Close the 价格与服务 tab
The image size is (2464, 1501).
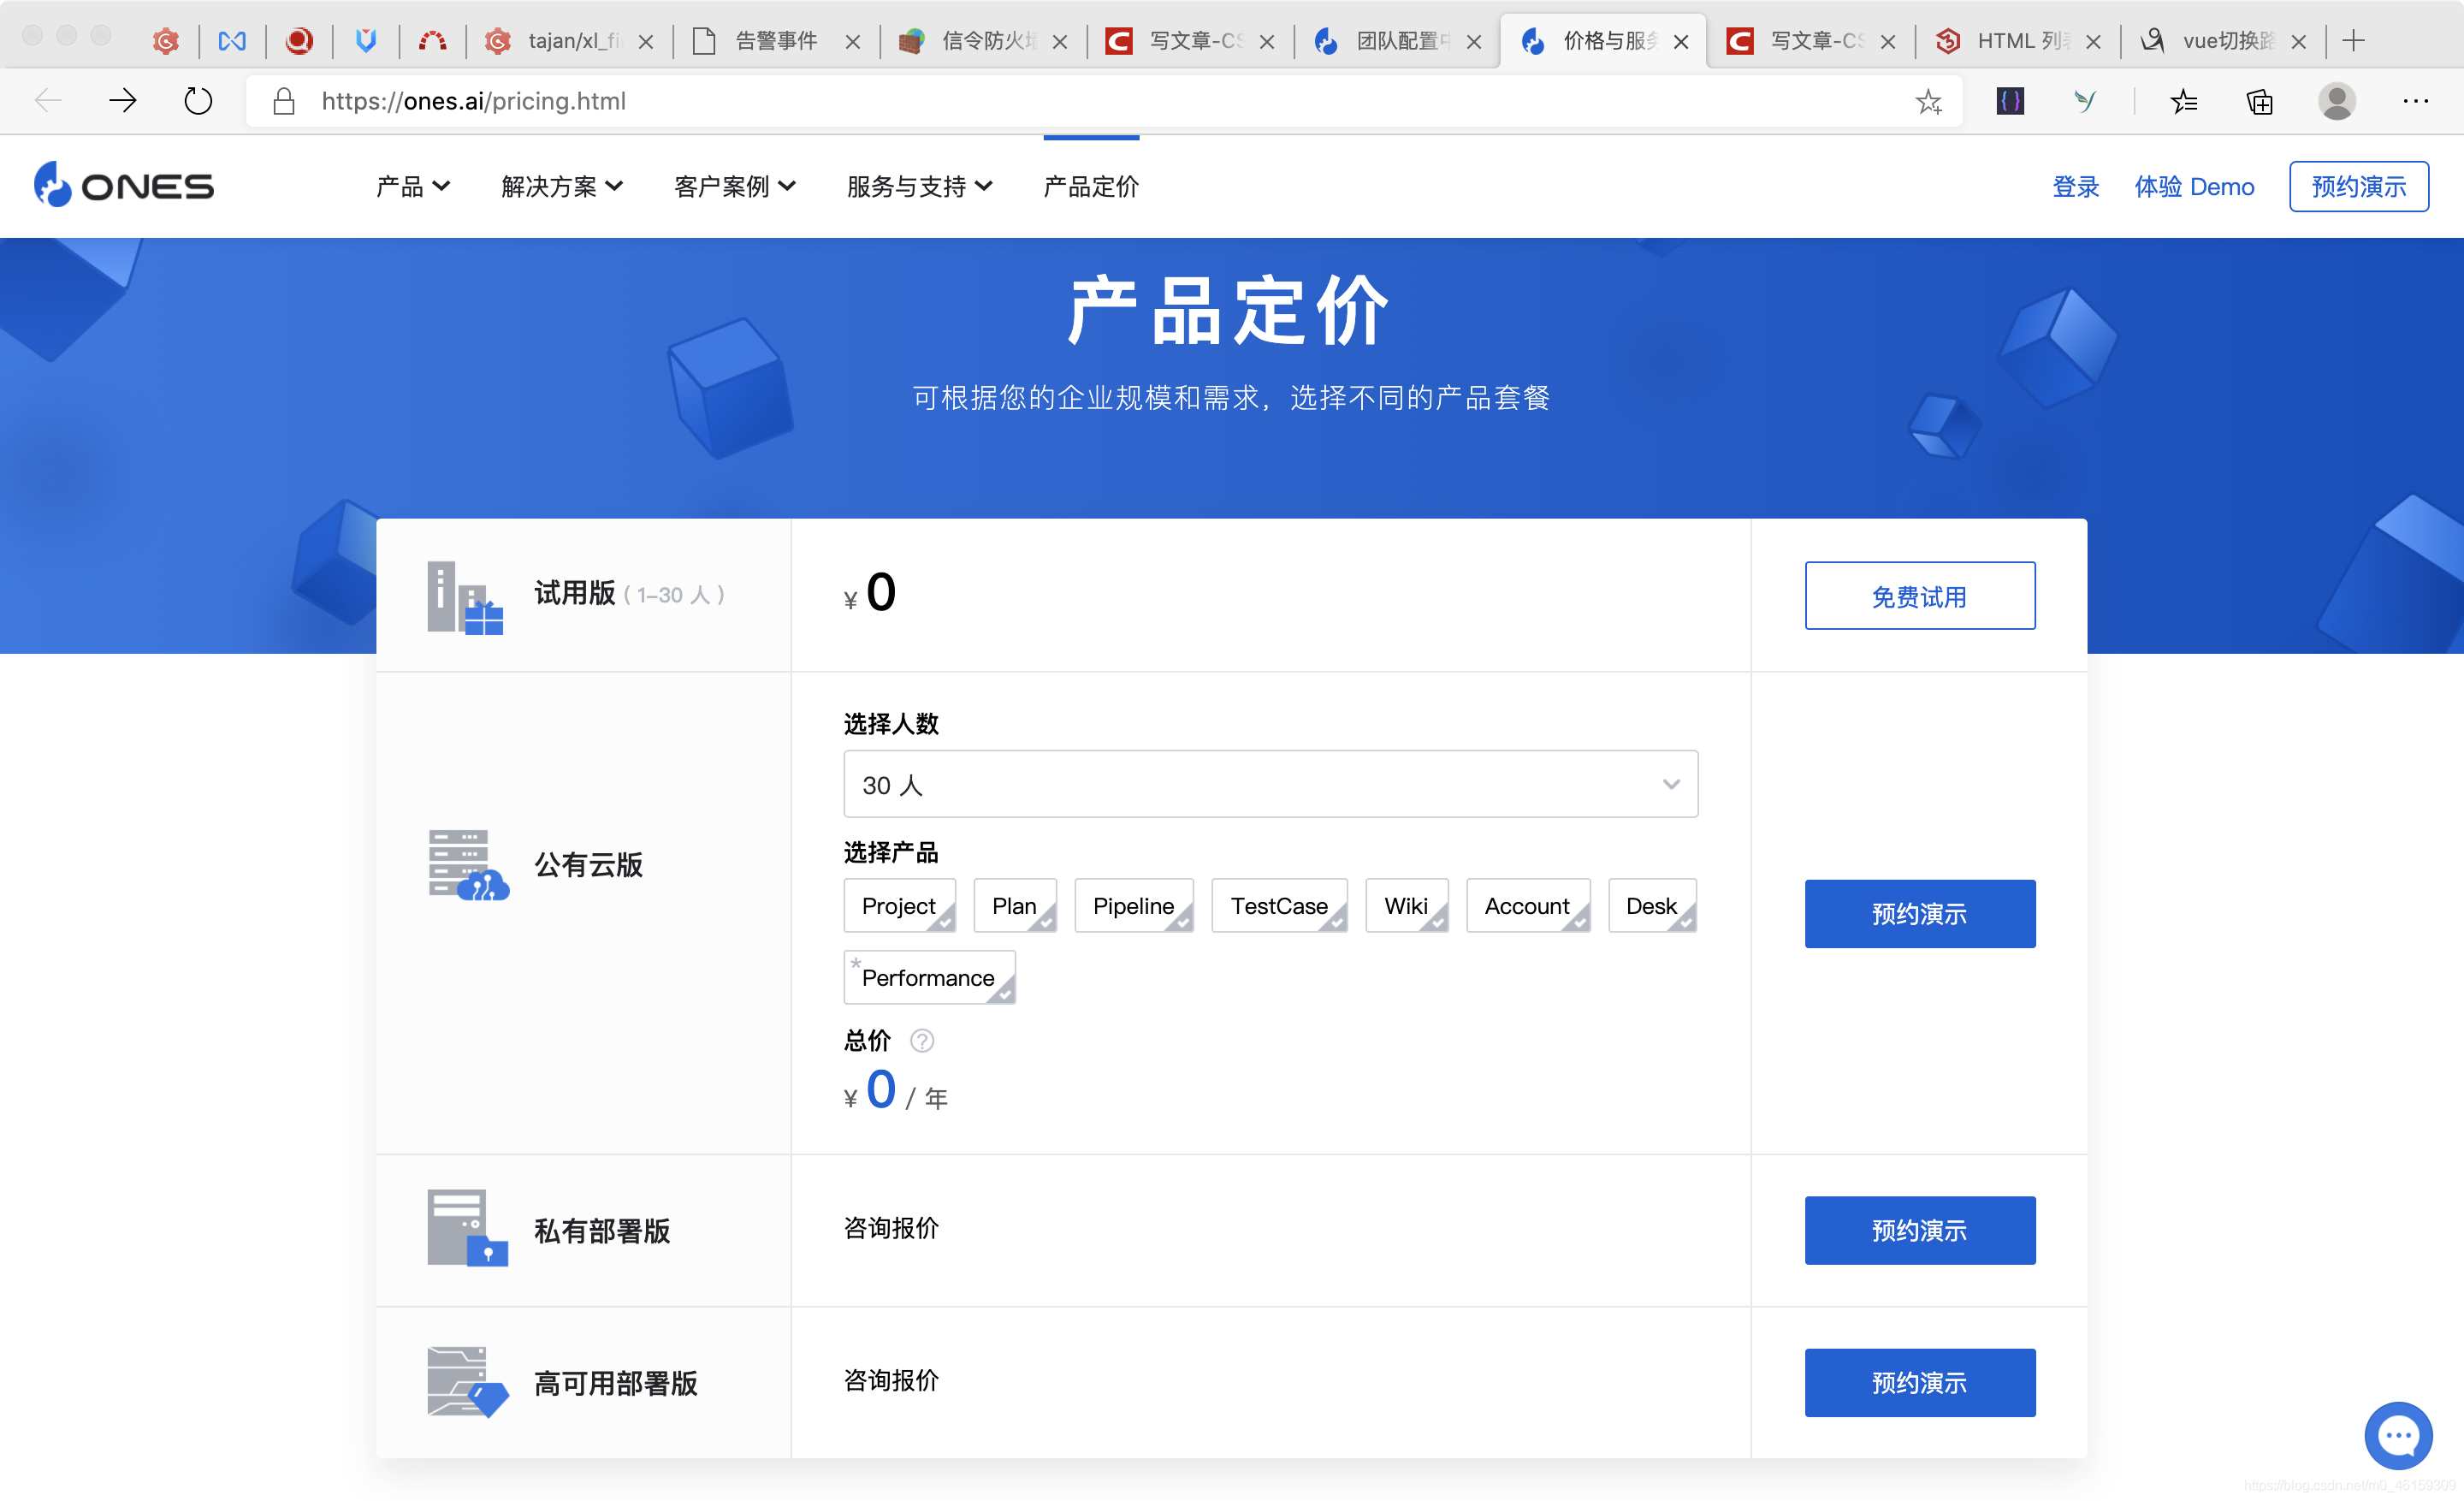(x=1681, y=42)
